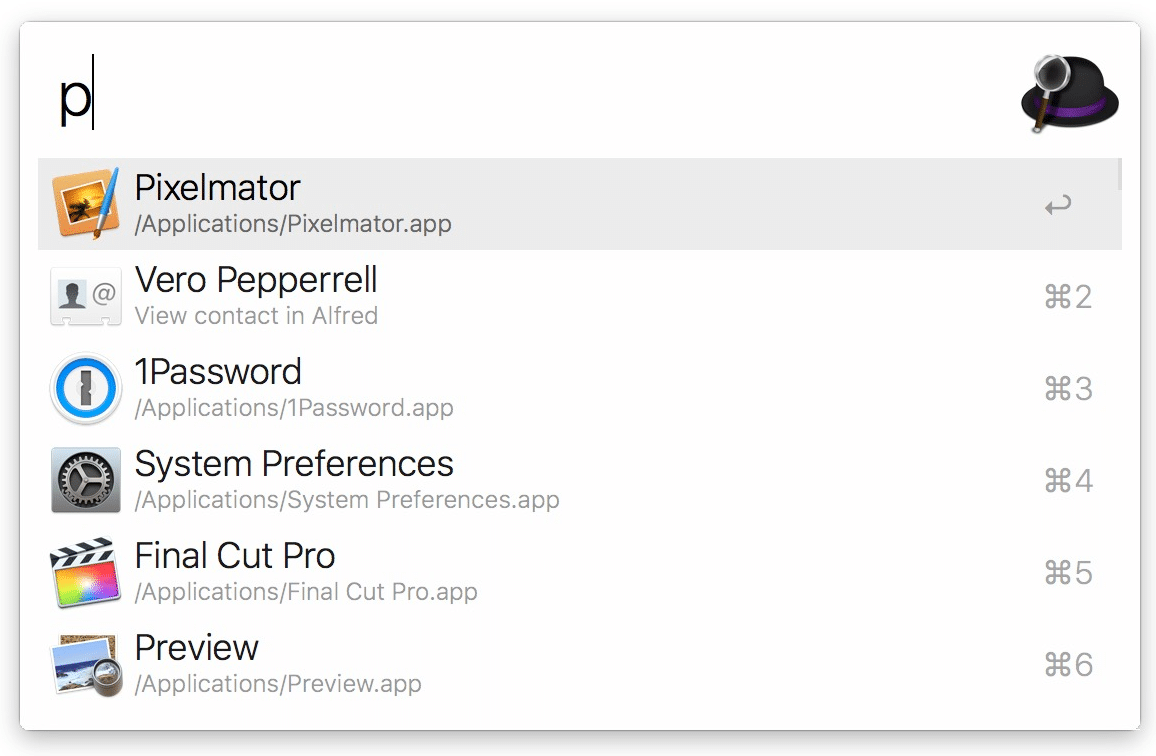Open Preview from the results list
Image resolution: width=1156 pixels, height=756 pixels.
tap(197, 648)
